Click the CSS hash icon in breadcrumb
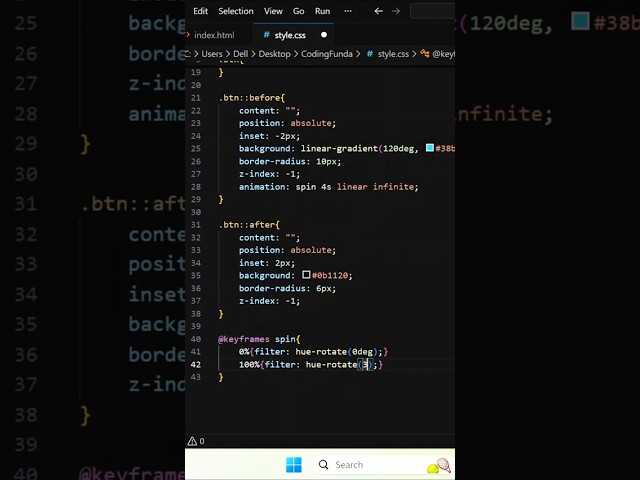640x480 pixels. (x=369, y=54)
